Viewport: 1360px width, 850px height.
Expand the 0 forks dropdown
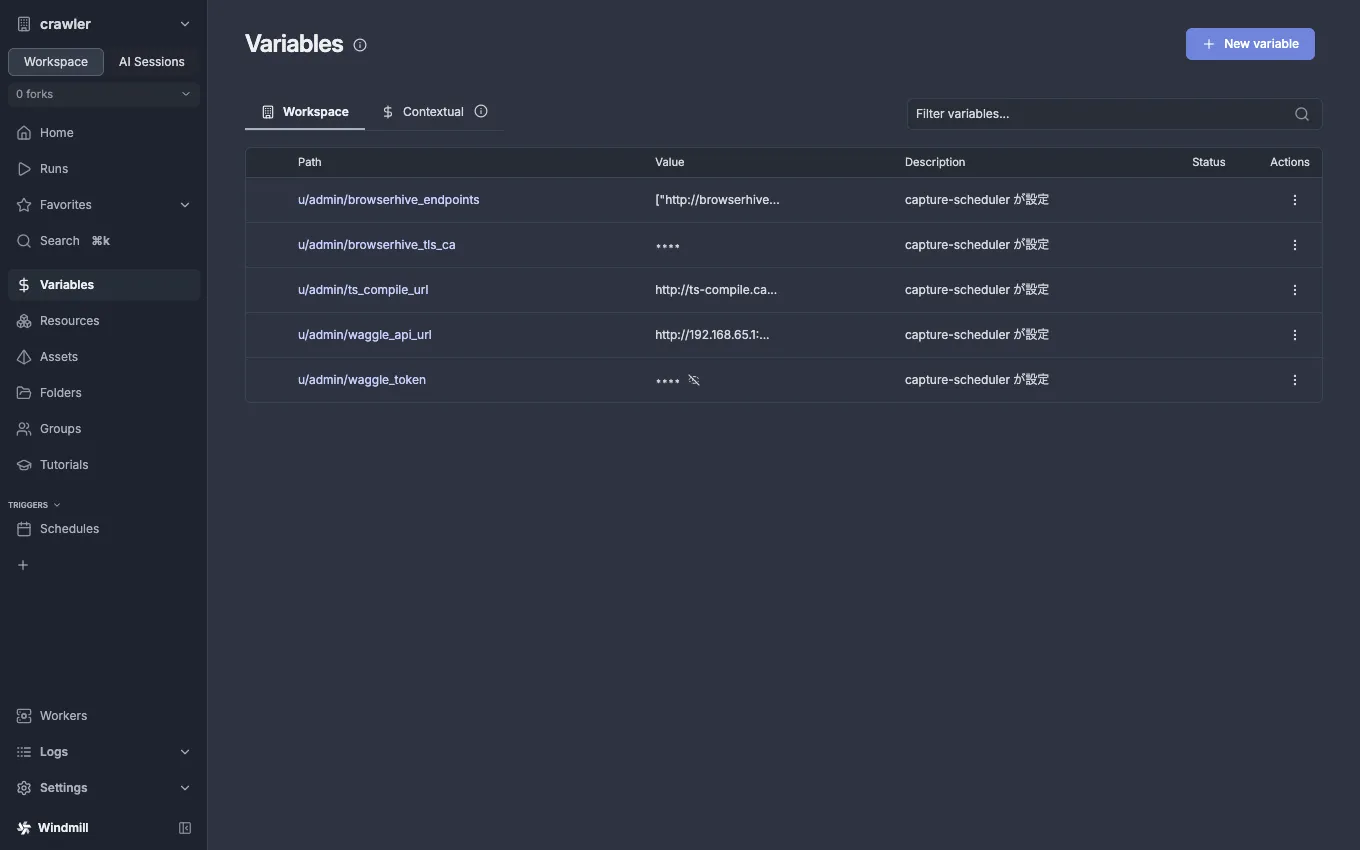coord(103,94)
